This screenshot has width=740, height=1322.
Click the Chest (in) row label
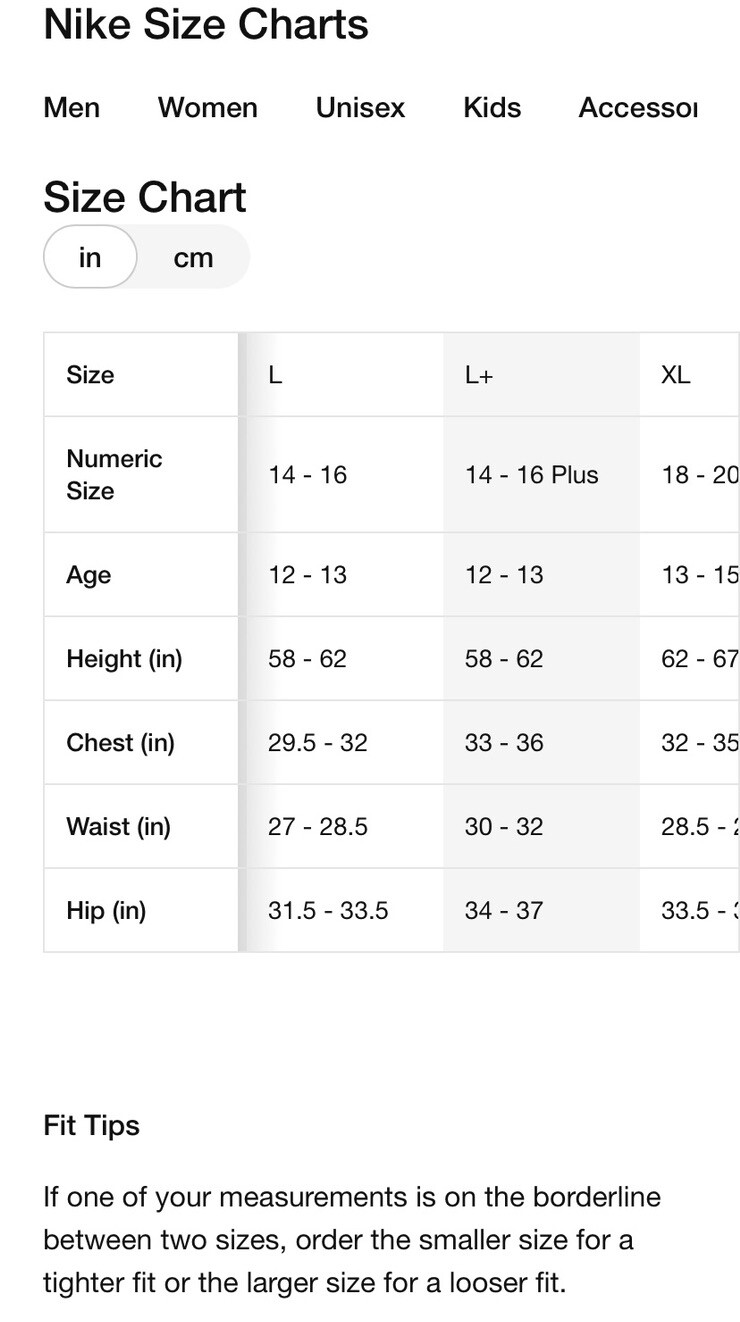click(120, 743)
